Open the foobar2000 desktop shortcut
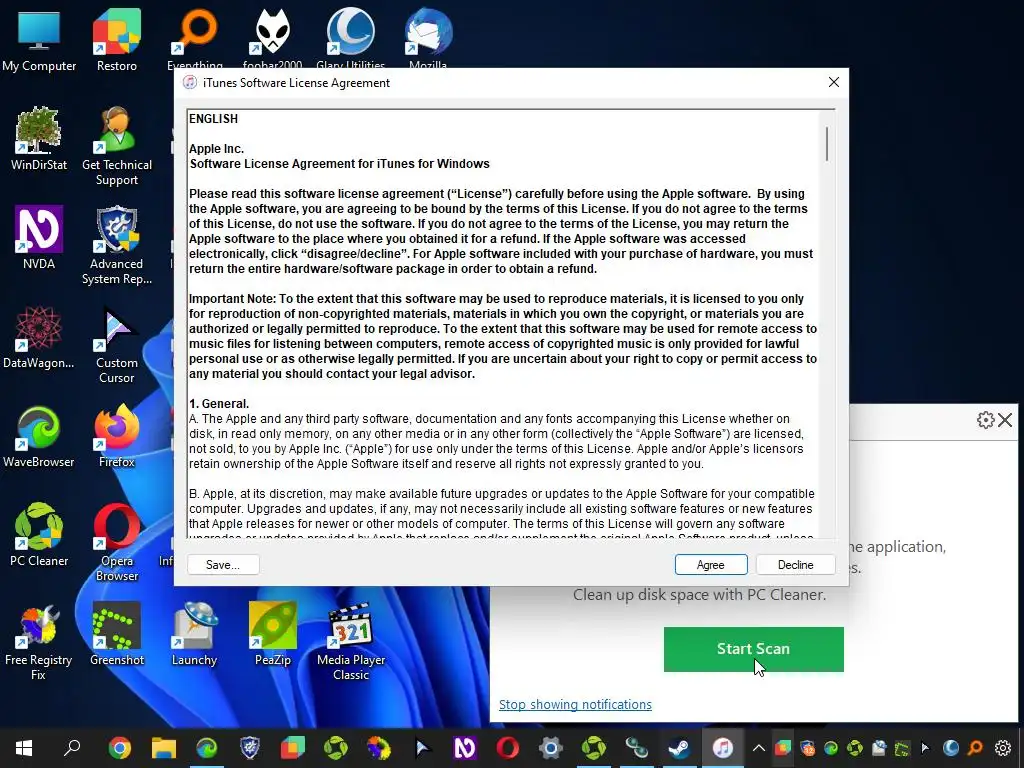 pyautogui.click(x=272, y=38)
